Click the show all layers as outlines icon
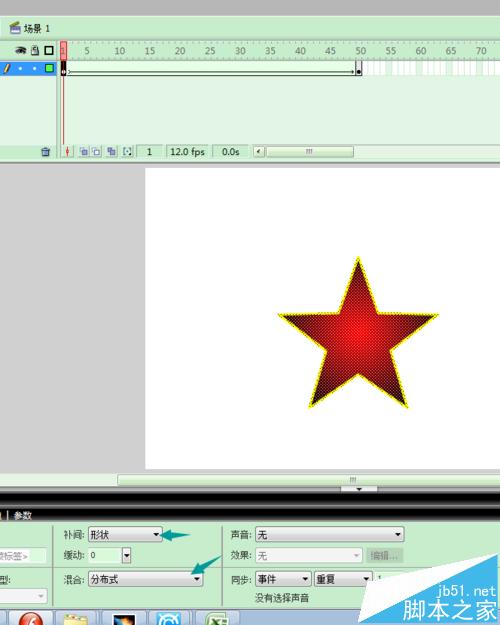Viewport: 500px width, 625px height. click(49, 51)
